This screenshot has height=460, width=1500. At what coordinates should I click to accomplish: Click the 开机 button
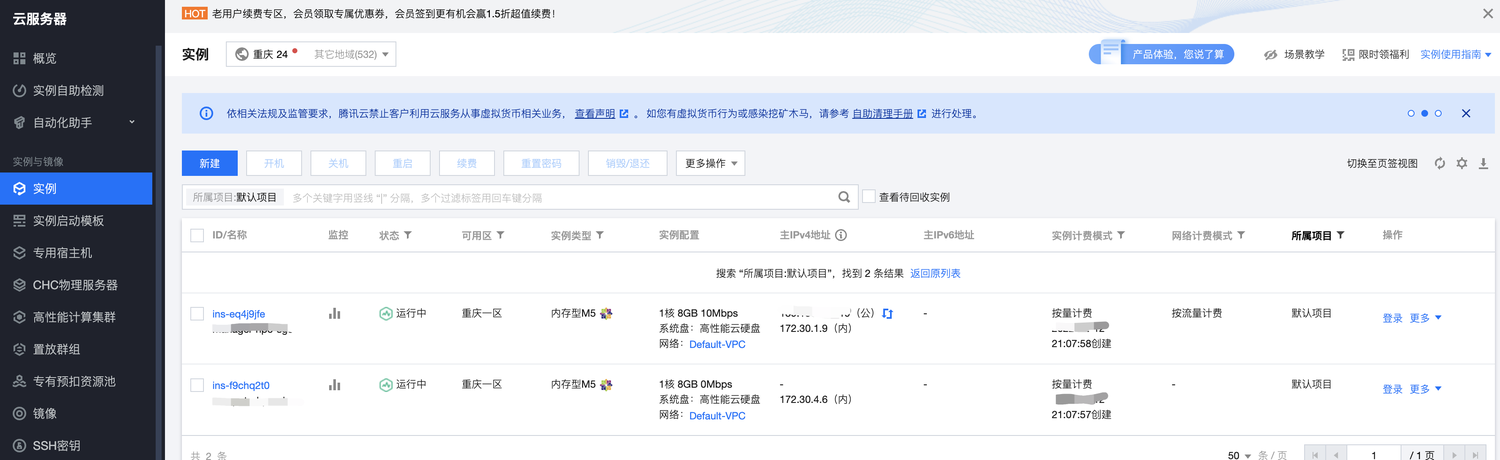(x=274, y=163)
